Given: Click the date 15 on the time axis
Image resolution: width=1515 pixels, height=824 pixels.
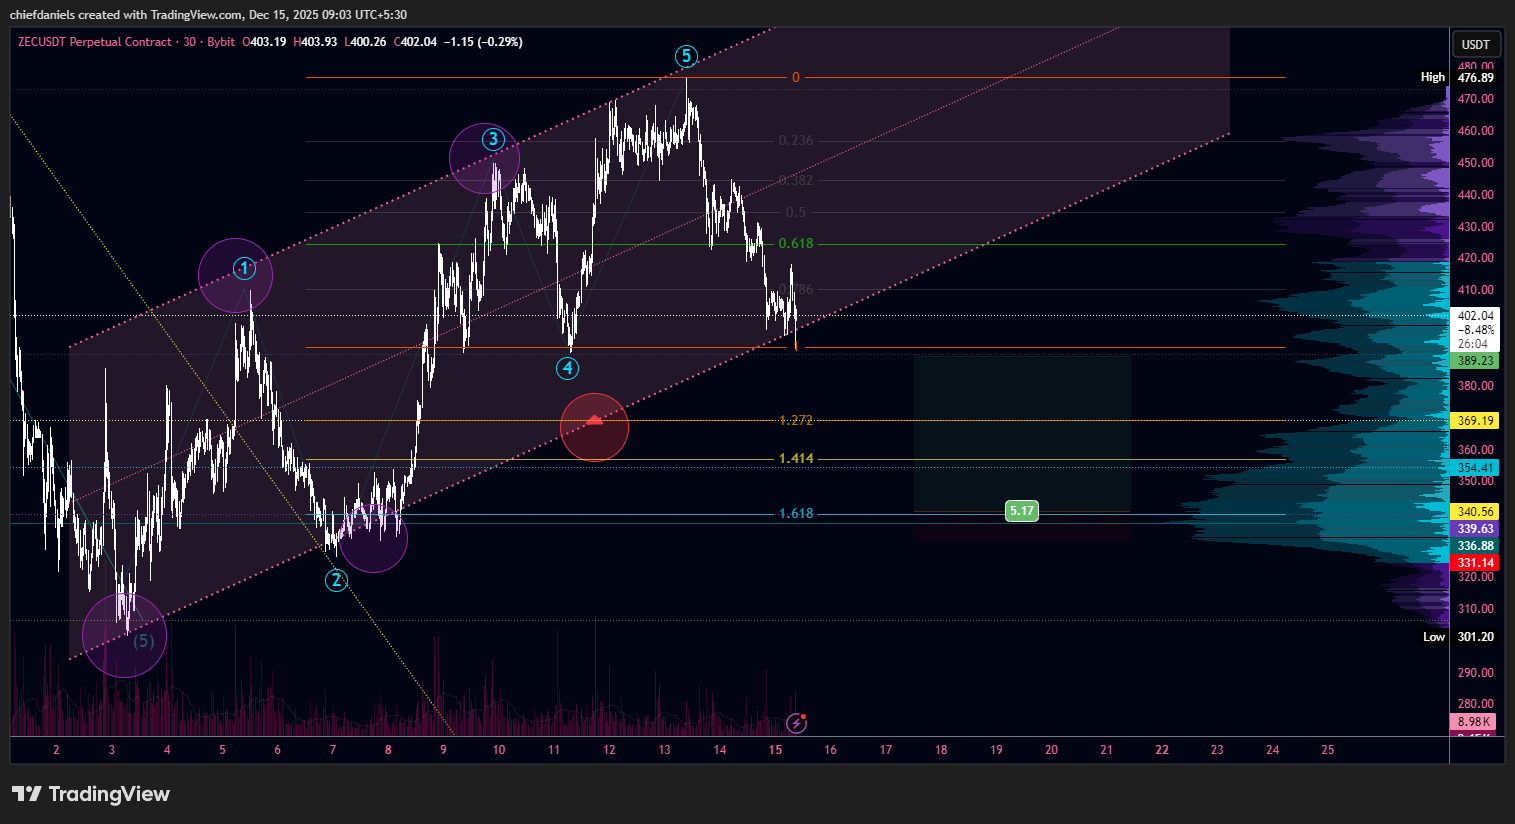Looking at the screenshot, I should click(775, 750).
